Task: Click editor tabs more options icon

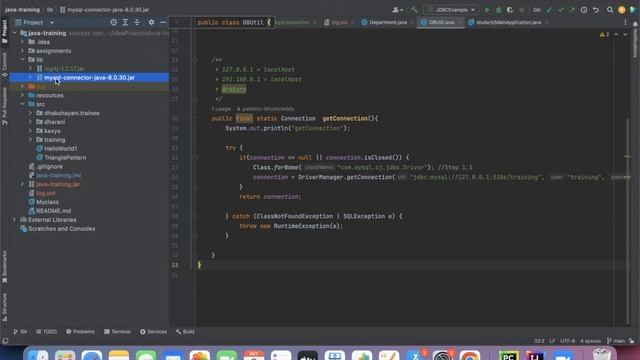Action: pyautogui.click(x=625, y=22)
